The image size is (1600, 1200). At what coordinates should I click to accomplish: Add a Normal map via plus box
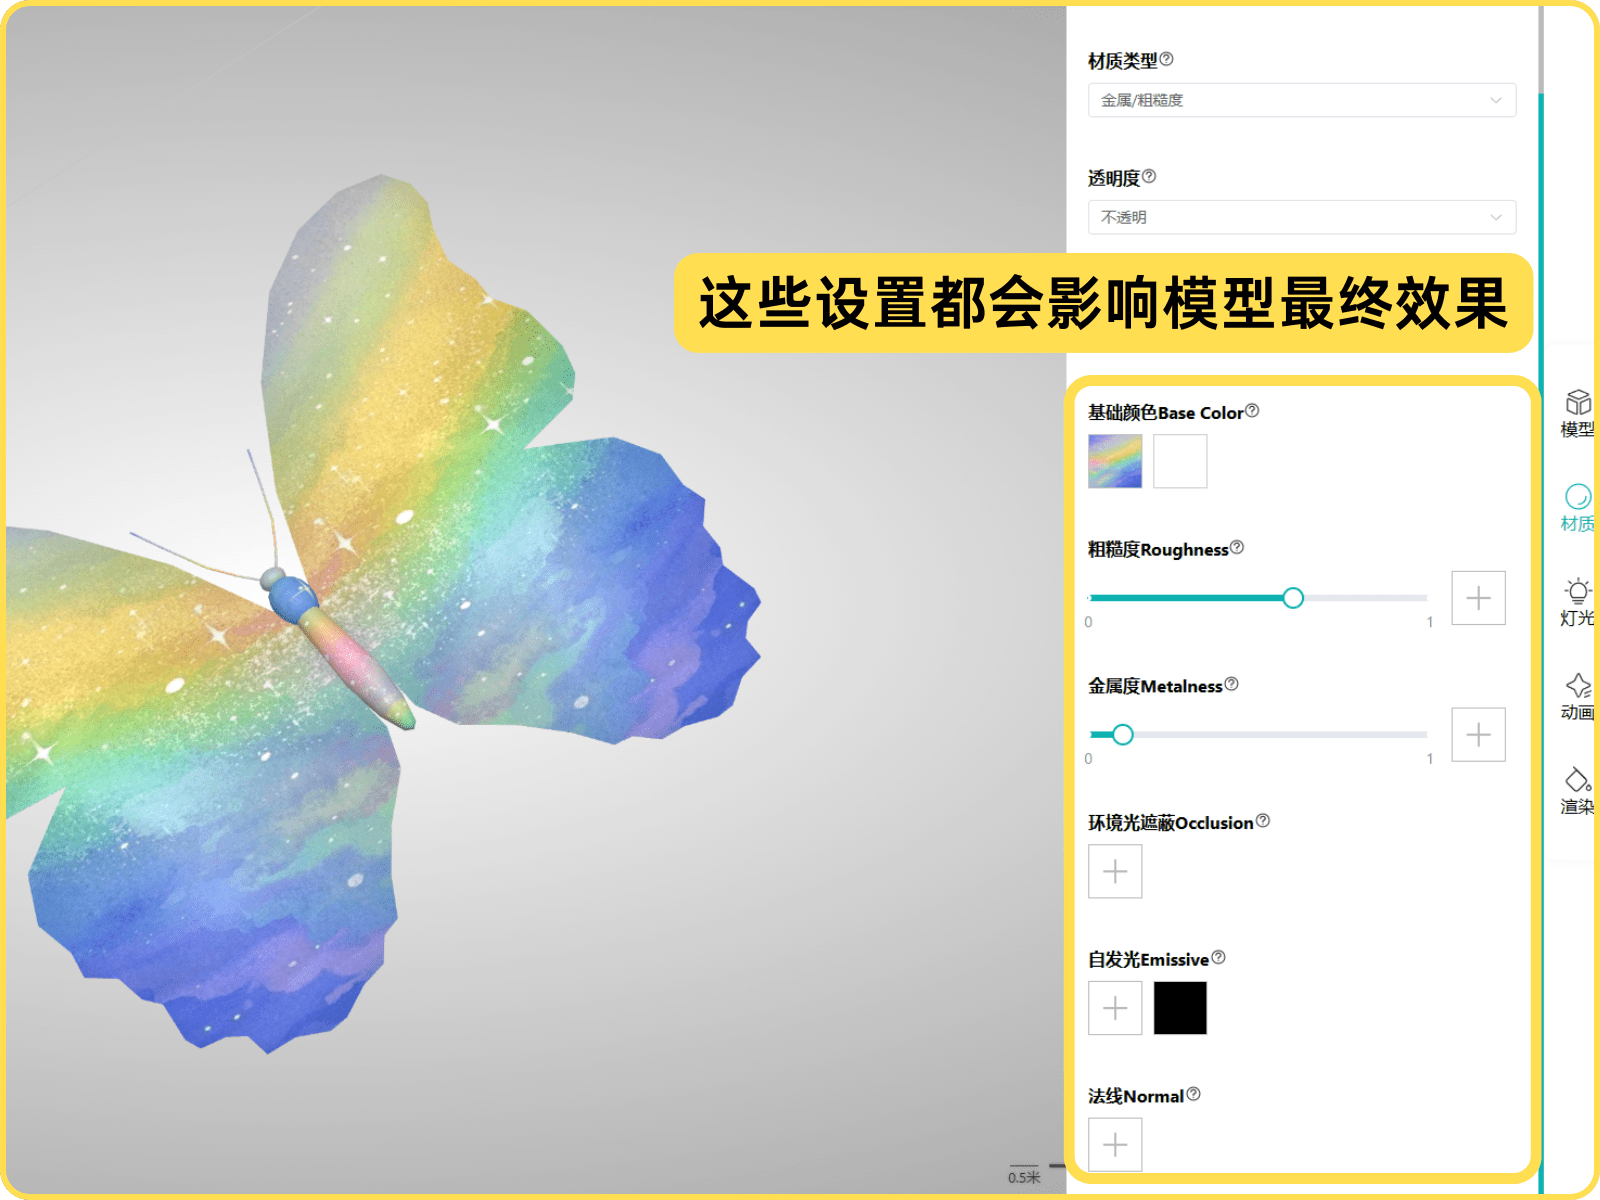click(1115, 1144)
